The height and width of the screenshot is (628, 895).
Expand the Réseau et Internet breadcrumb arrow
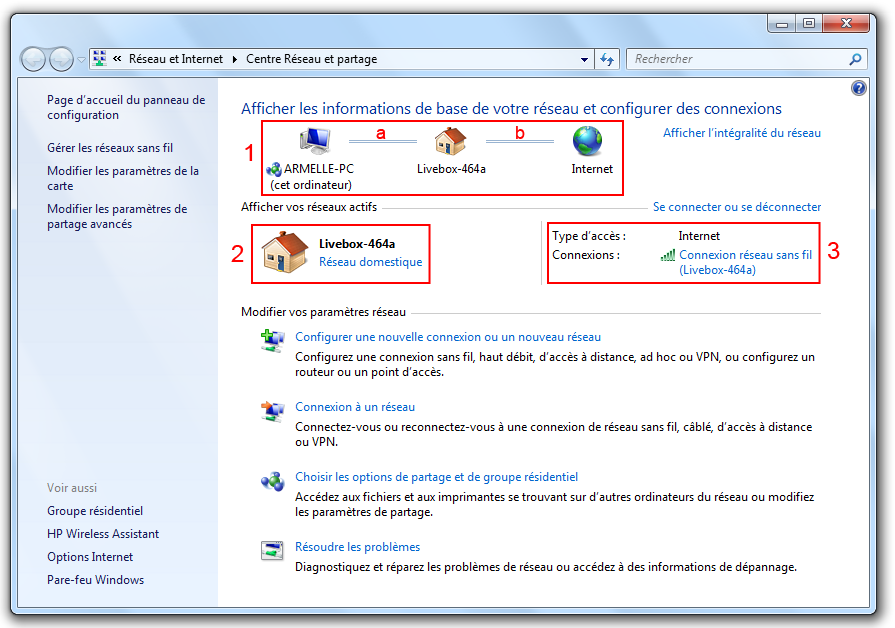click(235, 59)
